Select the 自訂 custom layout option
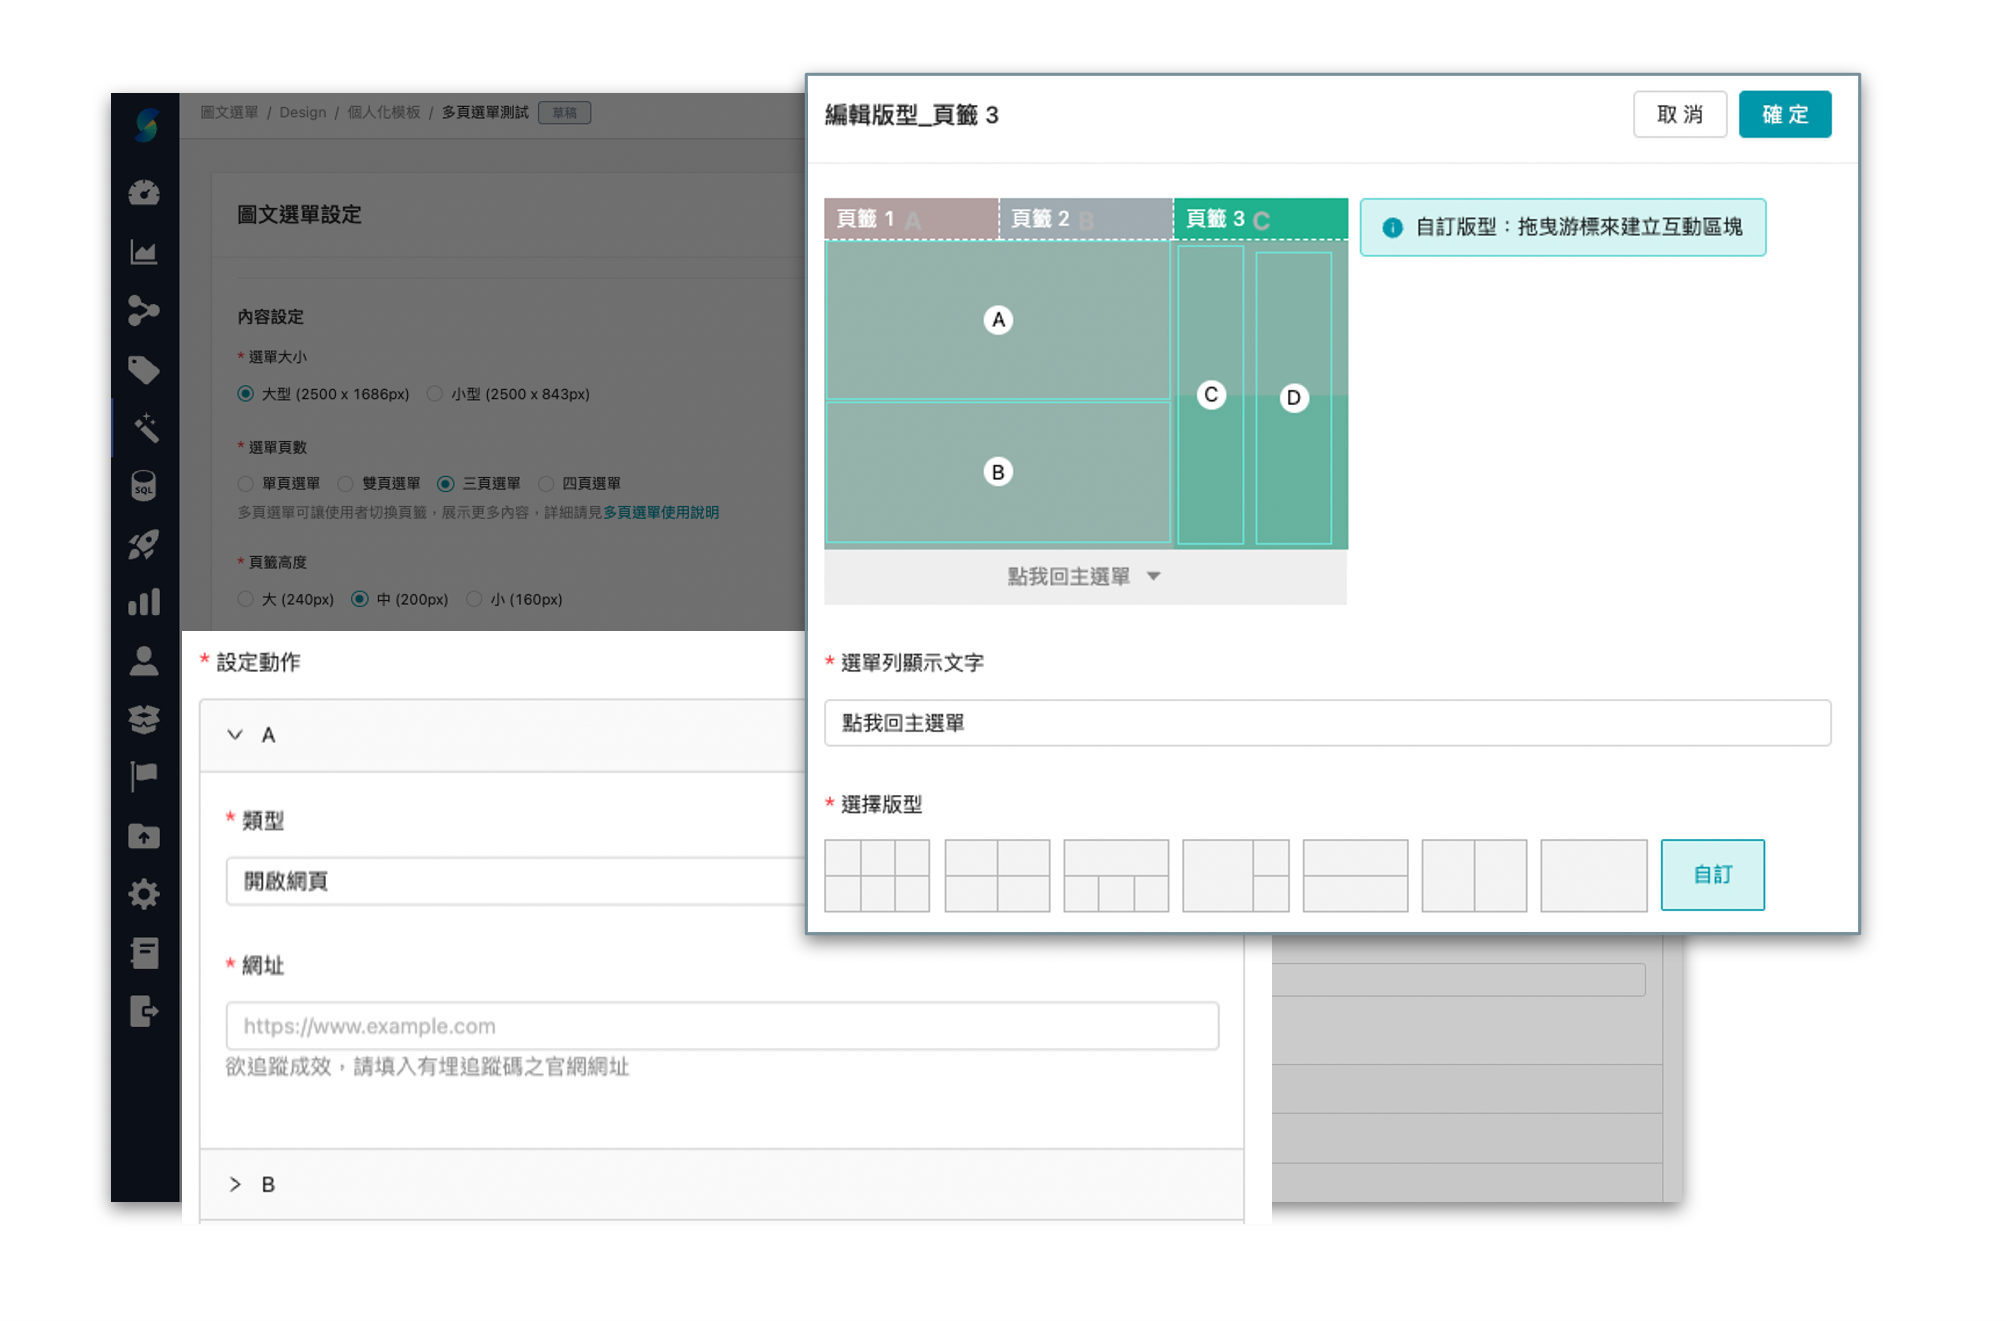The image size is (2006, 1321). pos(1712,875)
